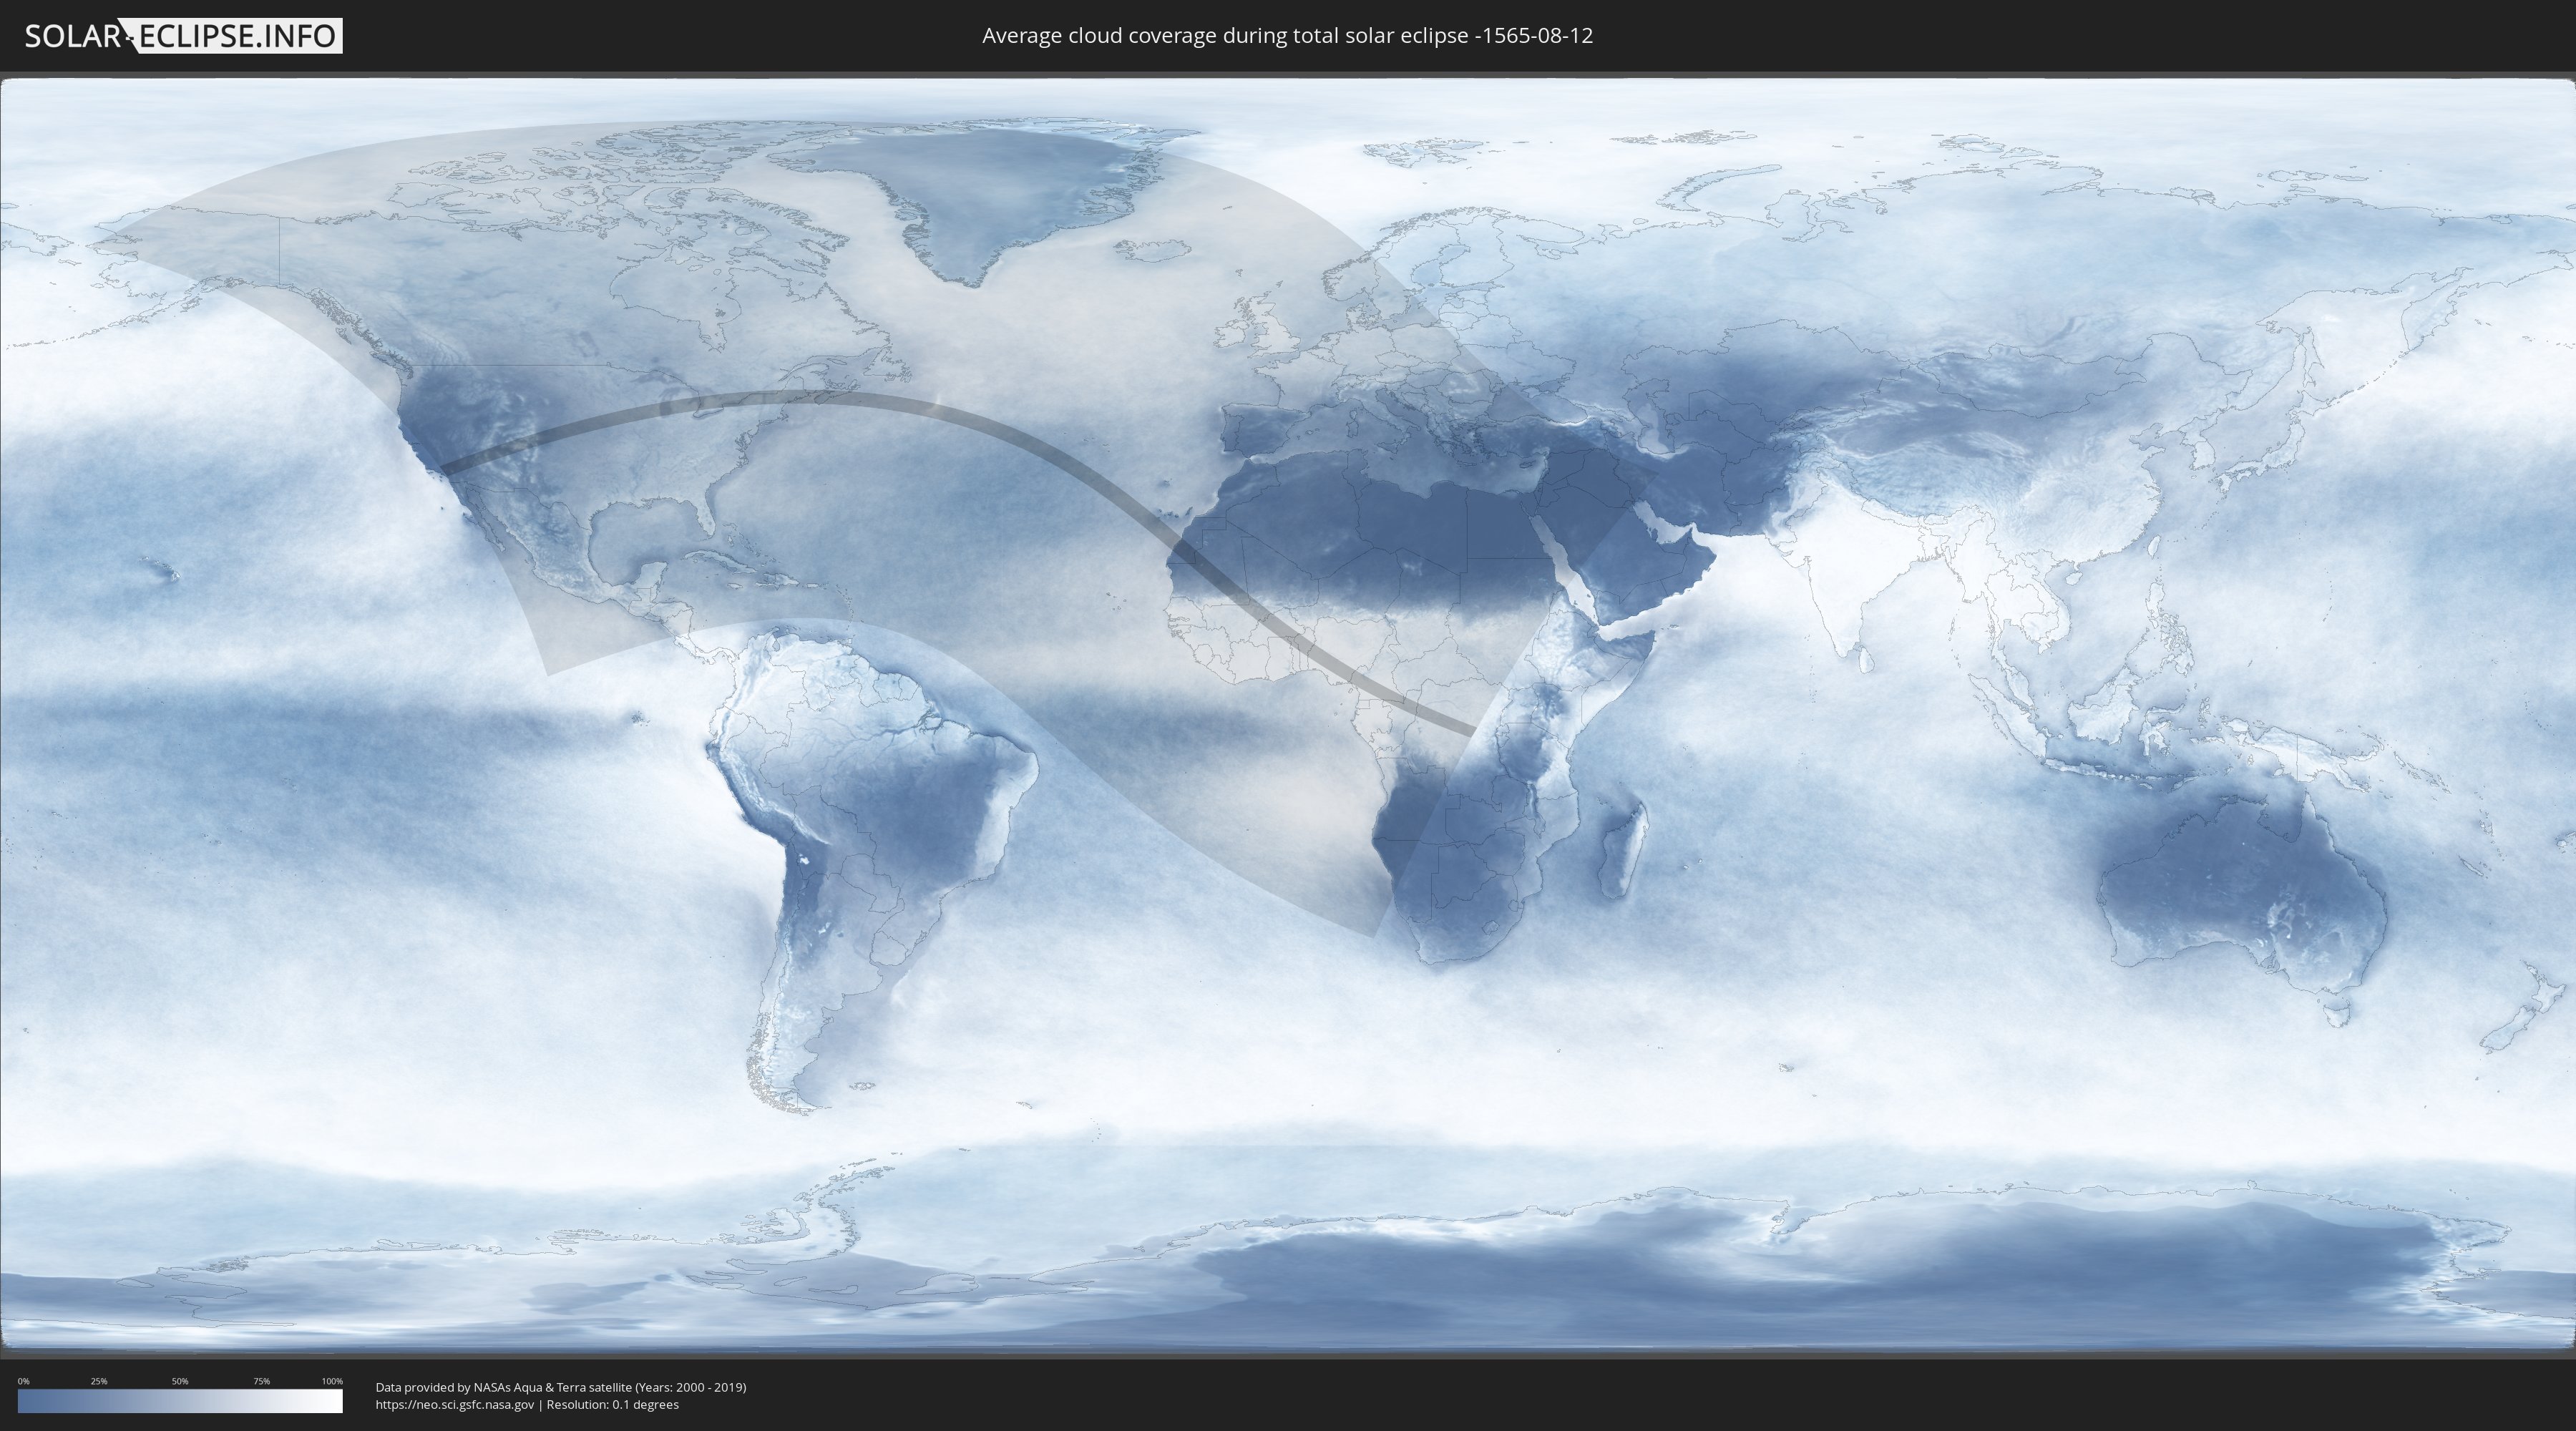The image size is (2576, 1431).
Task: Click the Resolution: 0.1 degrees text
Action: point(613,1404)
